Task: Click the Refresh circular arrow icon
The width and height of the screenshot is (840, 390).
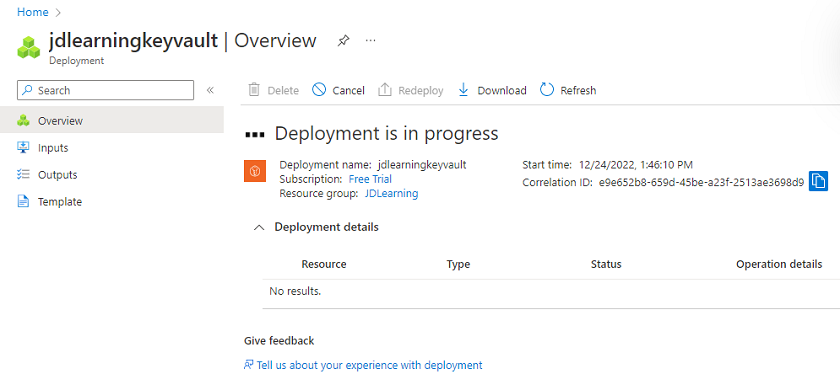Action: tap(546, 90)
